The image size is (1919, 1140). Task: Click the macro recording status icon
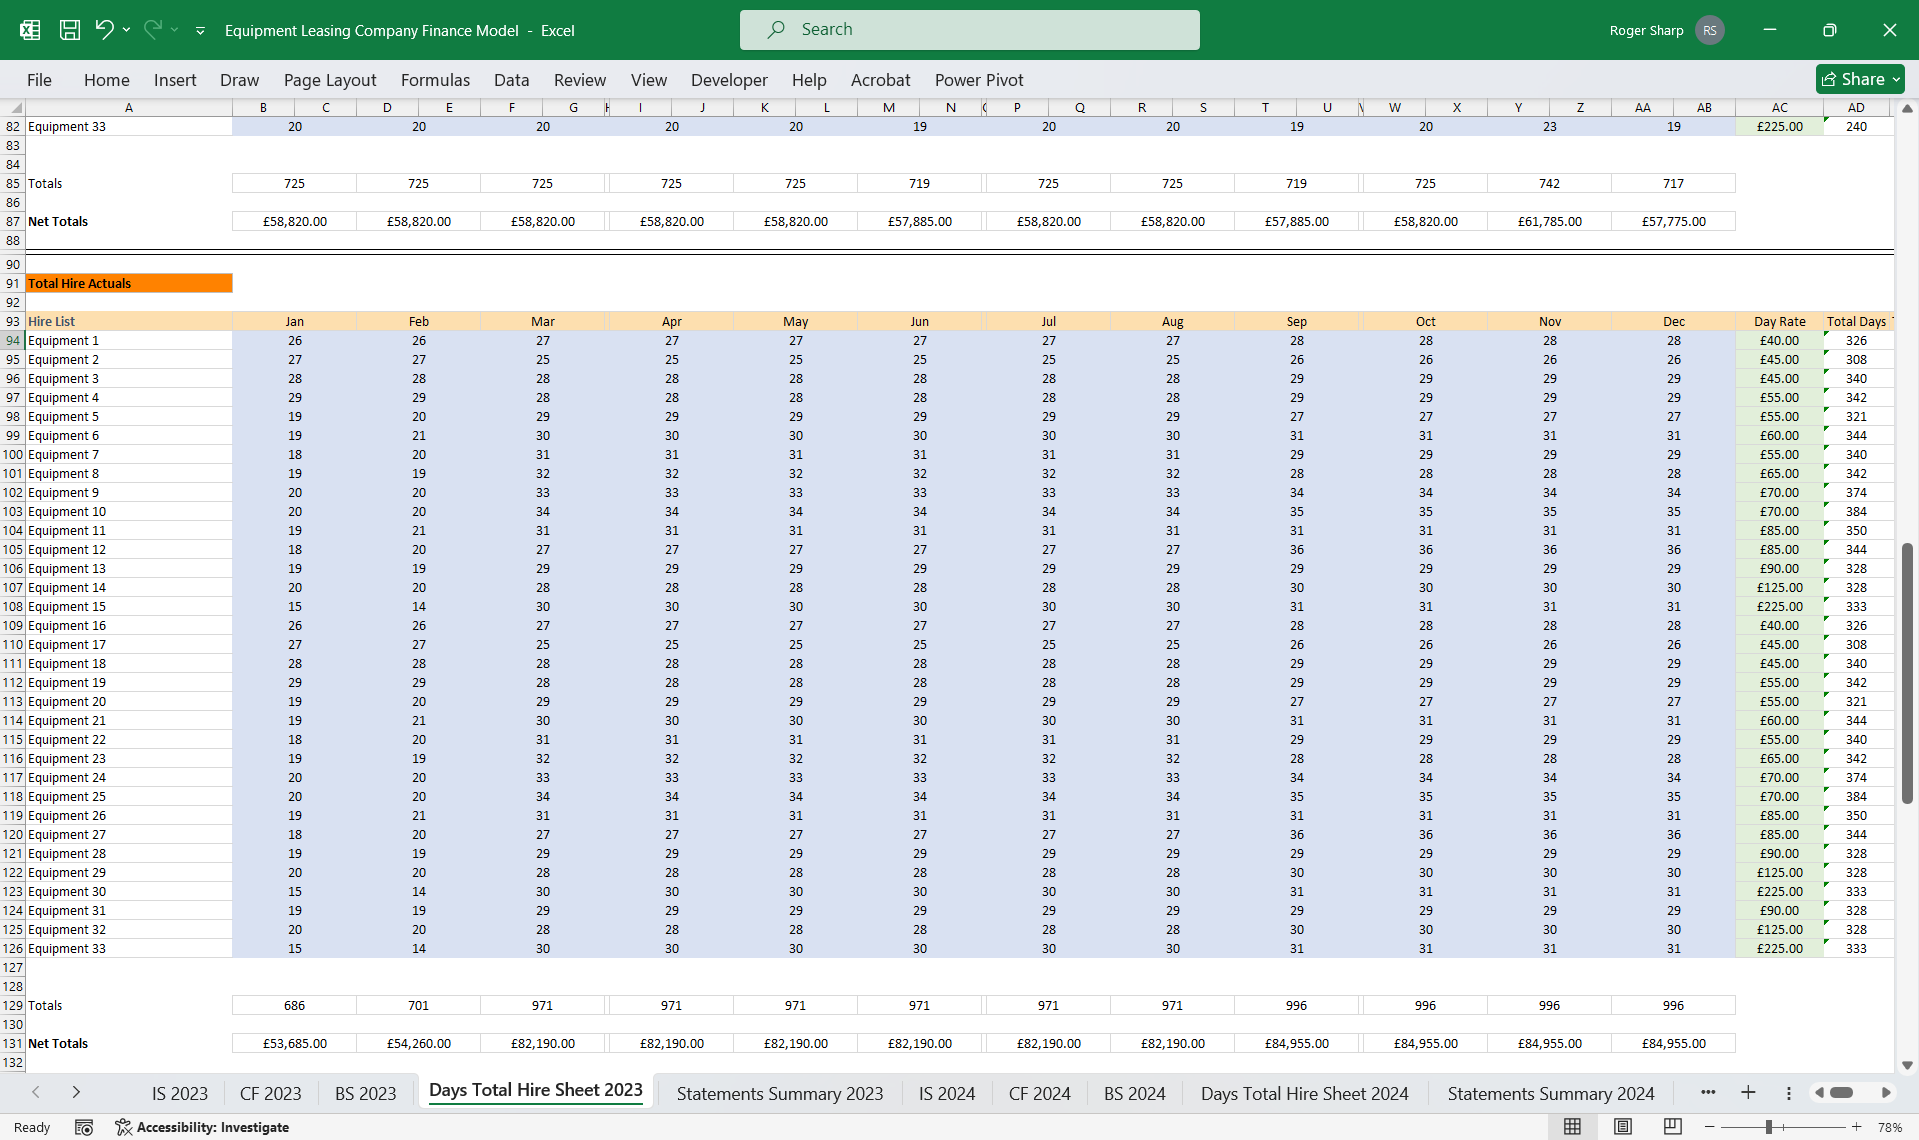[x=84, y=1127]
